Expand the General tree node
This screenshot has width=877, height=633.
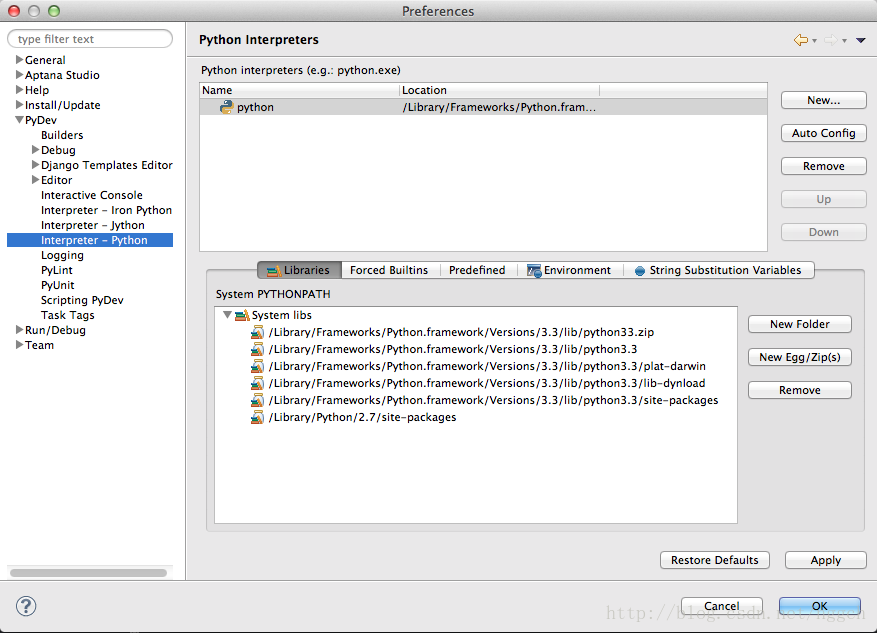[19, 59]
